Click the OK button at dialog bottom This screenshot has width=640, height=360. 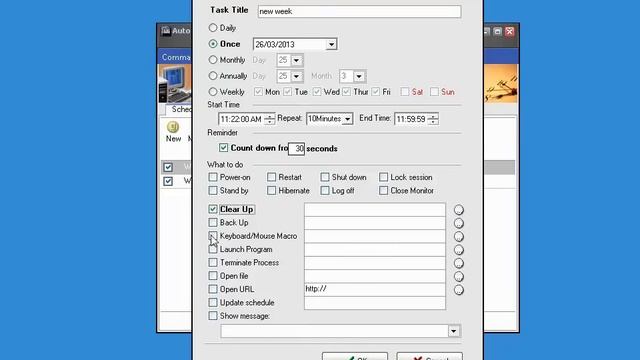[355, 356]
